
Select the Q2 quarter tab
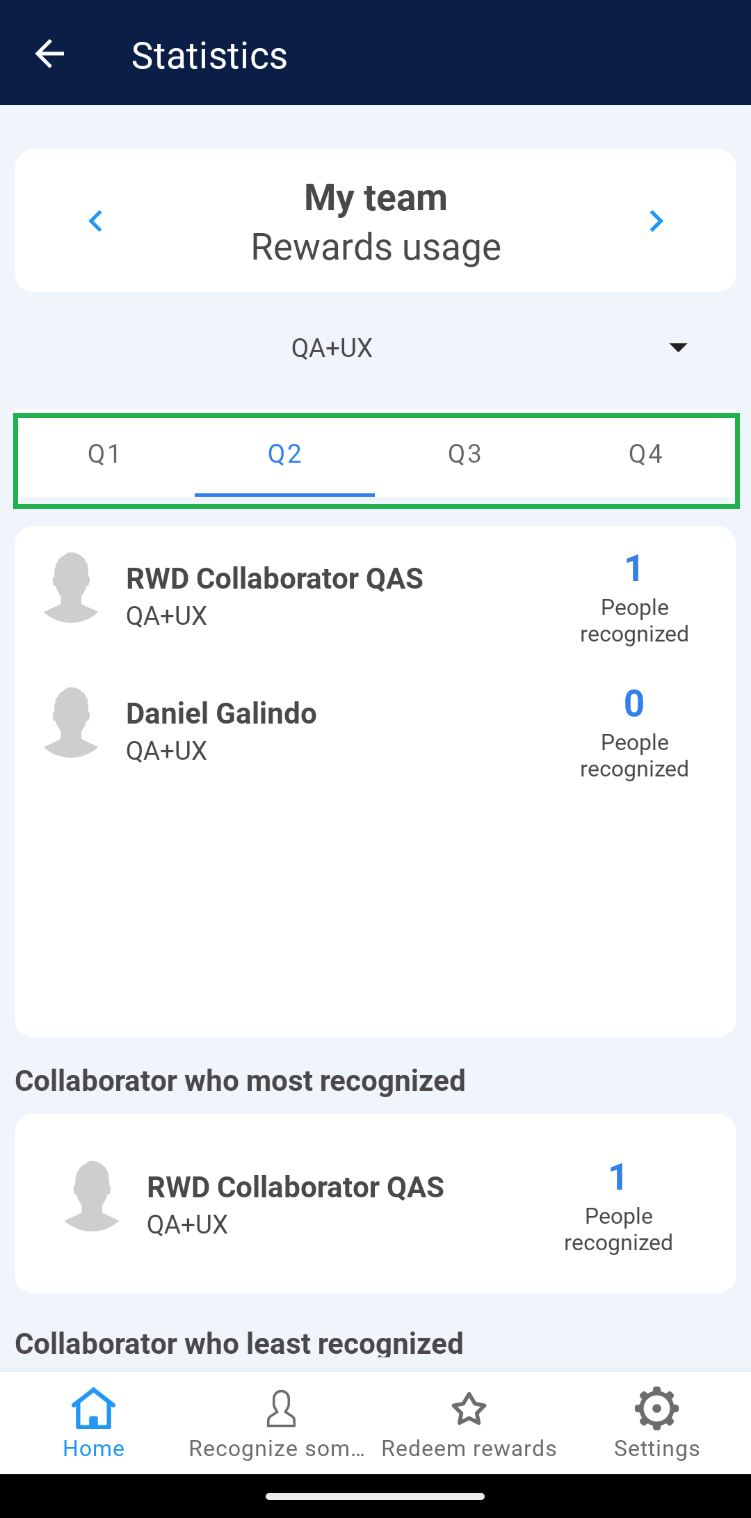click(285, 455)
